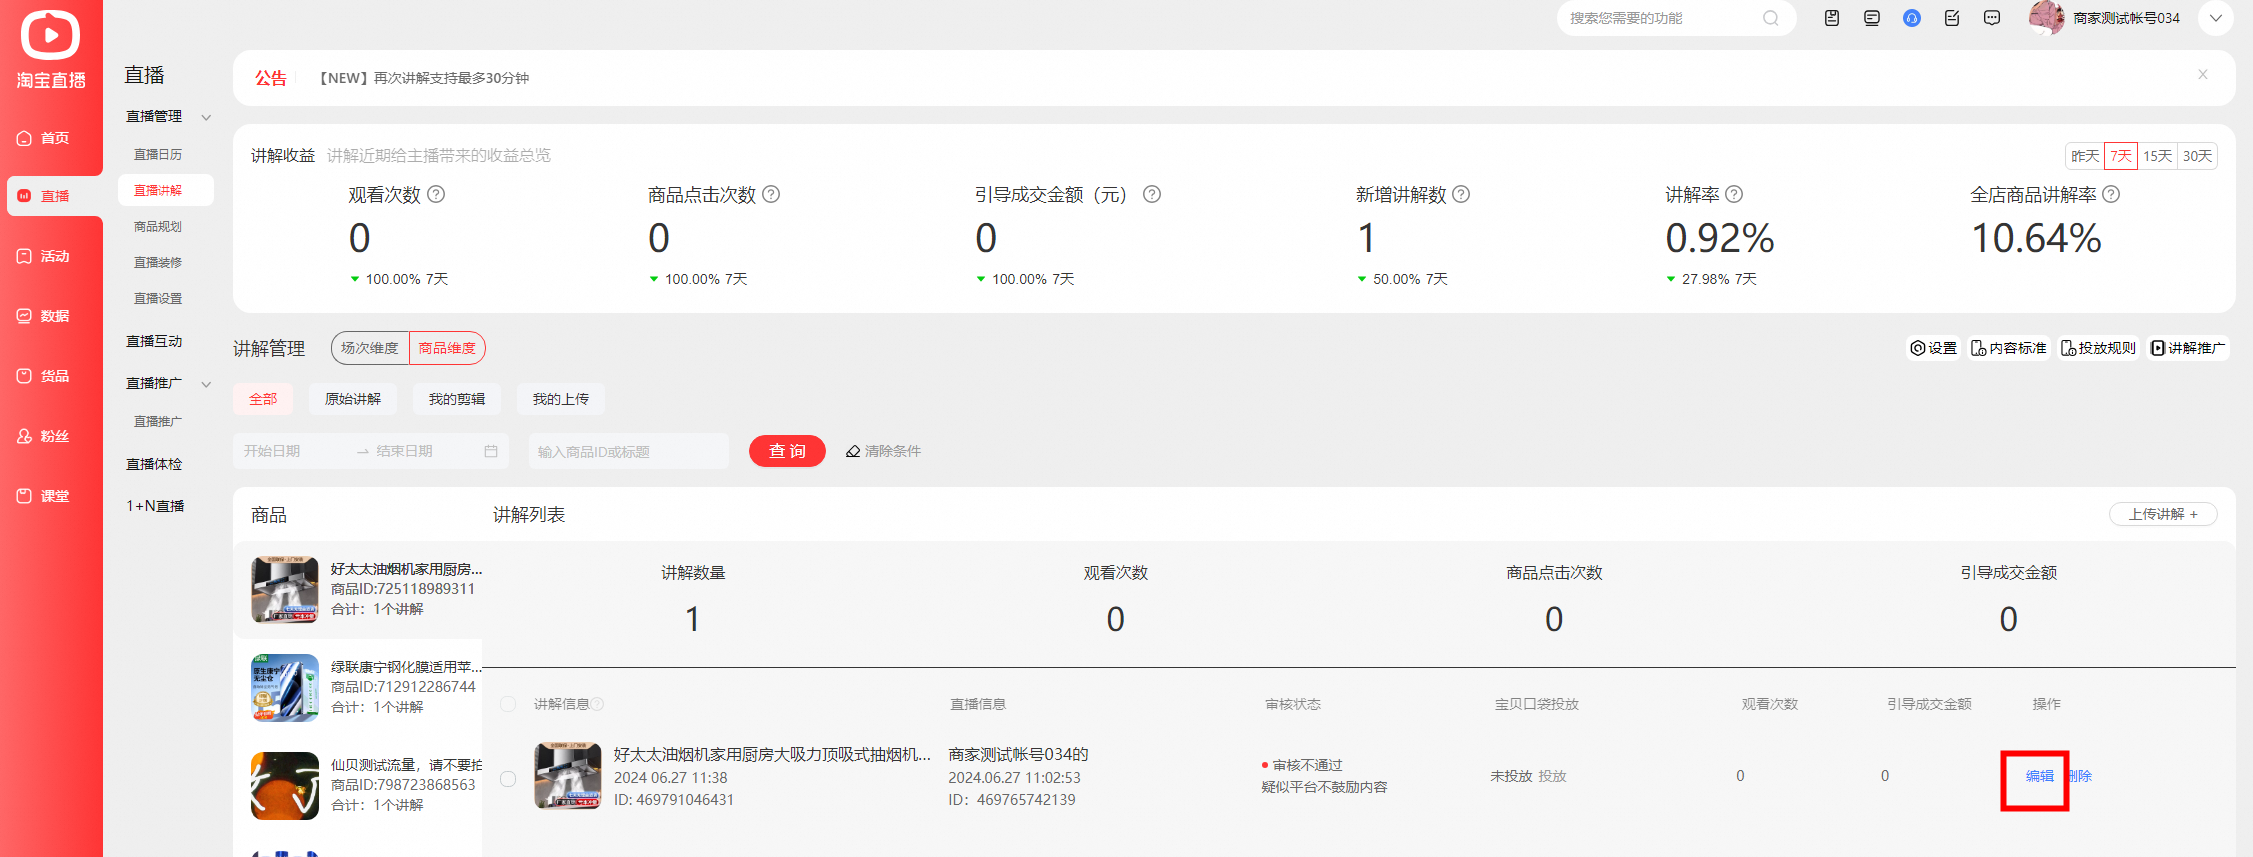Click the Taobao Live logo icon

(x=50, y=36)
